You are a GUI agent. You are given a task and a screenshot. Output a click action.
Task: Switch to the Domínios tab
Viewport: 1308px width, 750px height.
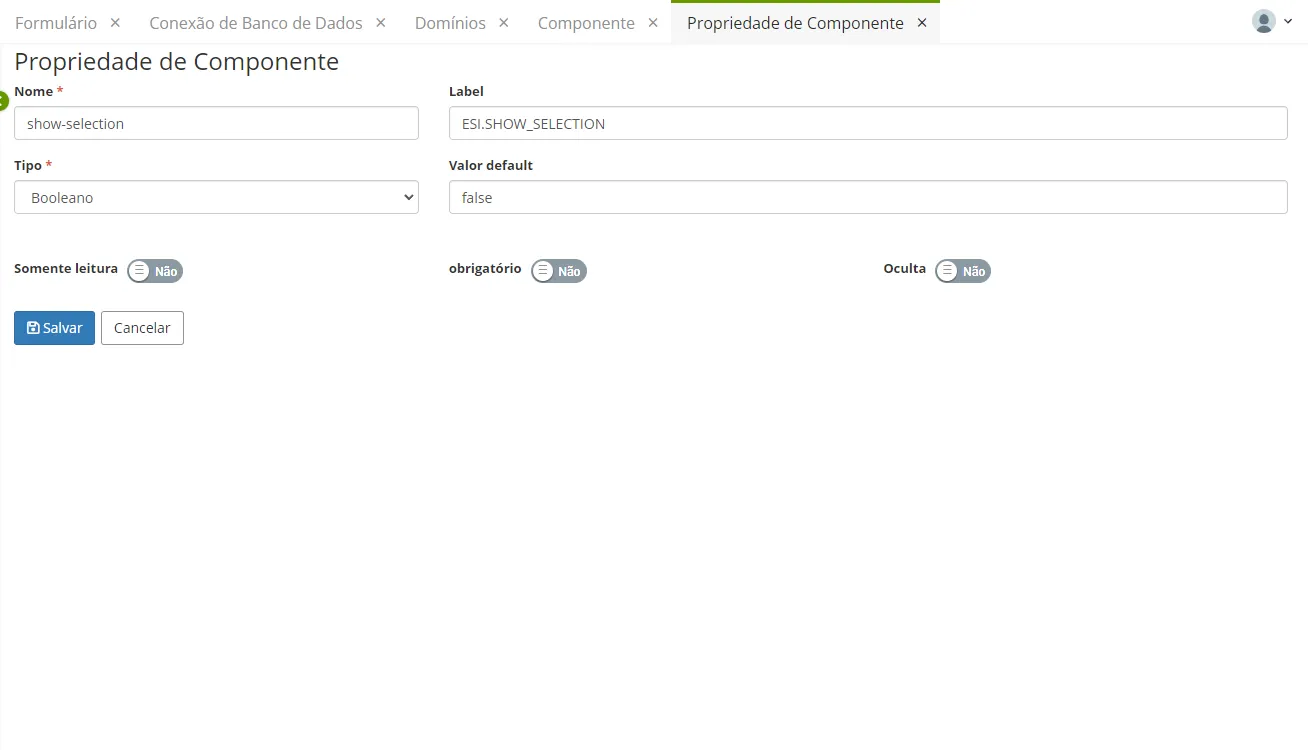pyautogui.click(x=450, y=22)
